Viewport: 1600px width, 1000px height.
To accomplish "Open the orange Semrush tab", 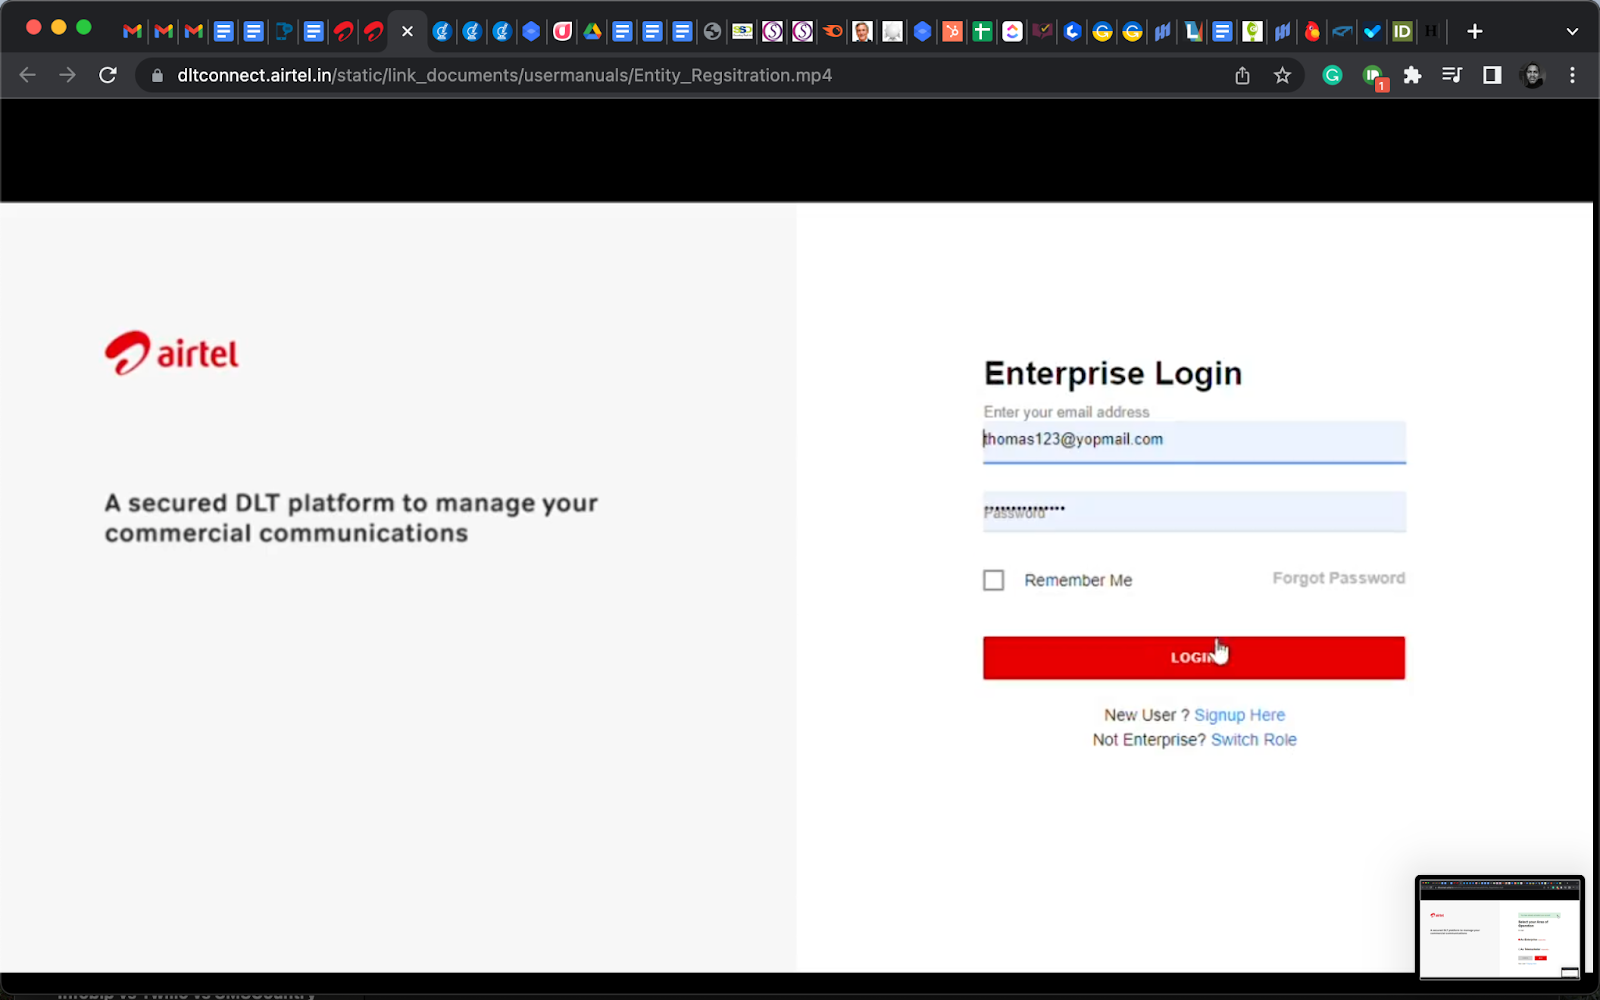I will coord(832,32).
